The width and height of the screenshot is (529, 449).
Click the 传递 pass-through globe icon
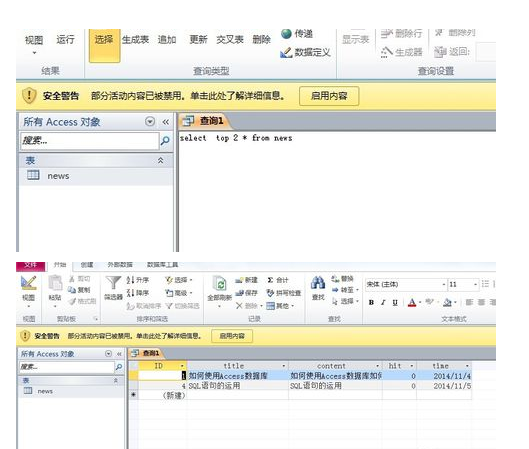286,34
